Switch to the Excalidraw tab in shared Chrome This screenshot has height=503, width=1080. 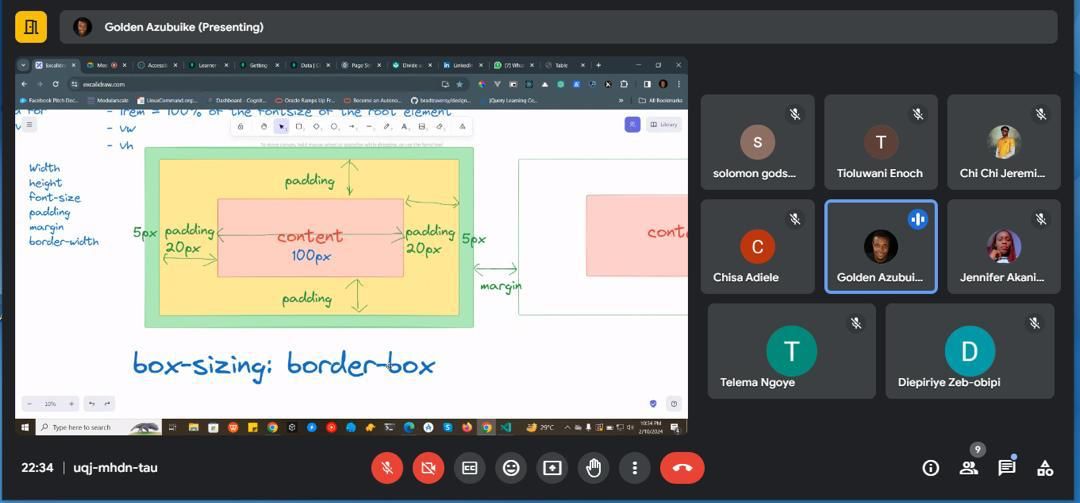point(56,65)
